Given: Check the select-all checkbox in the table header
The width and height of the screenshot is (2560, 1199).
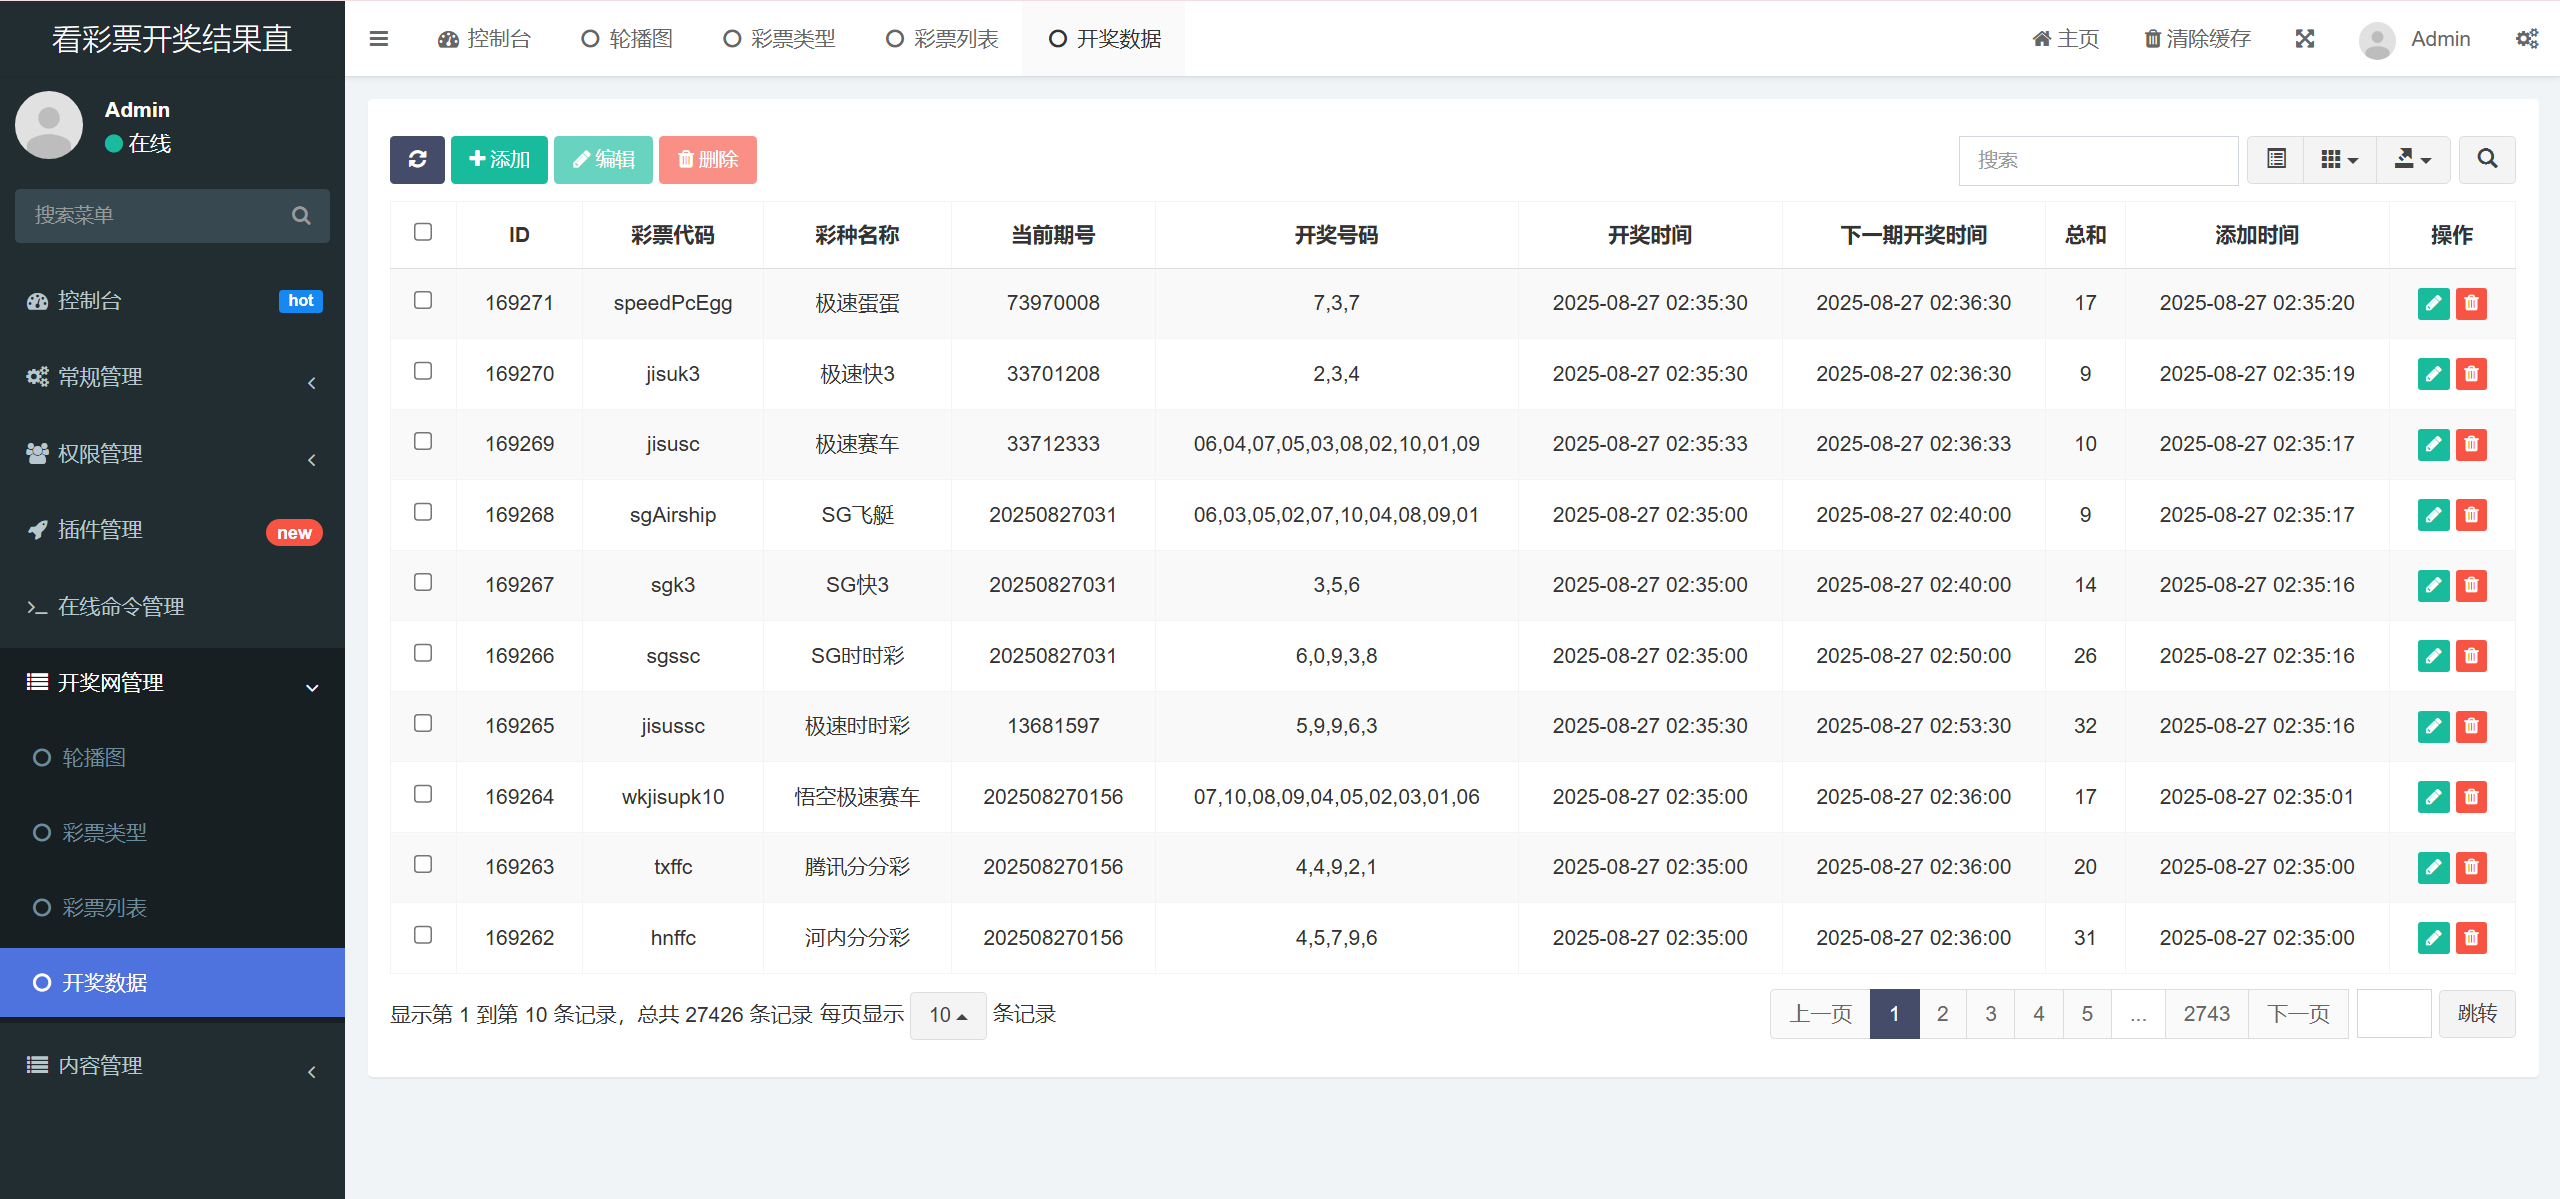Looking at the screenshot, I should [x=423, y=232].
